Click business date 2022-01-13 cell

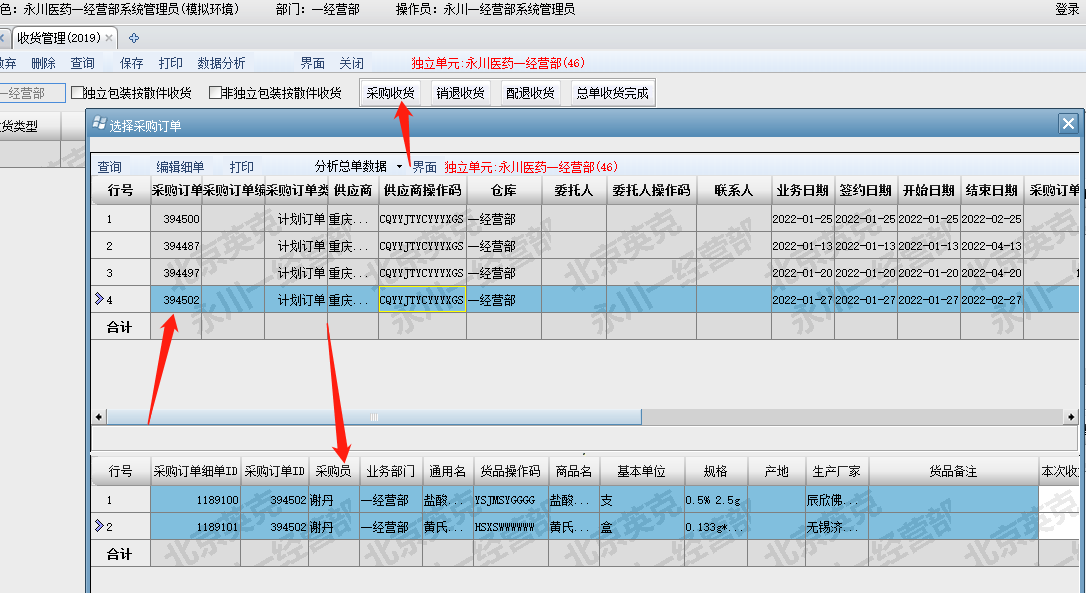pos(803,246)
